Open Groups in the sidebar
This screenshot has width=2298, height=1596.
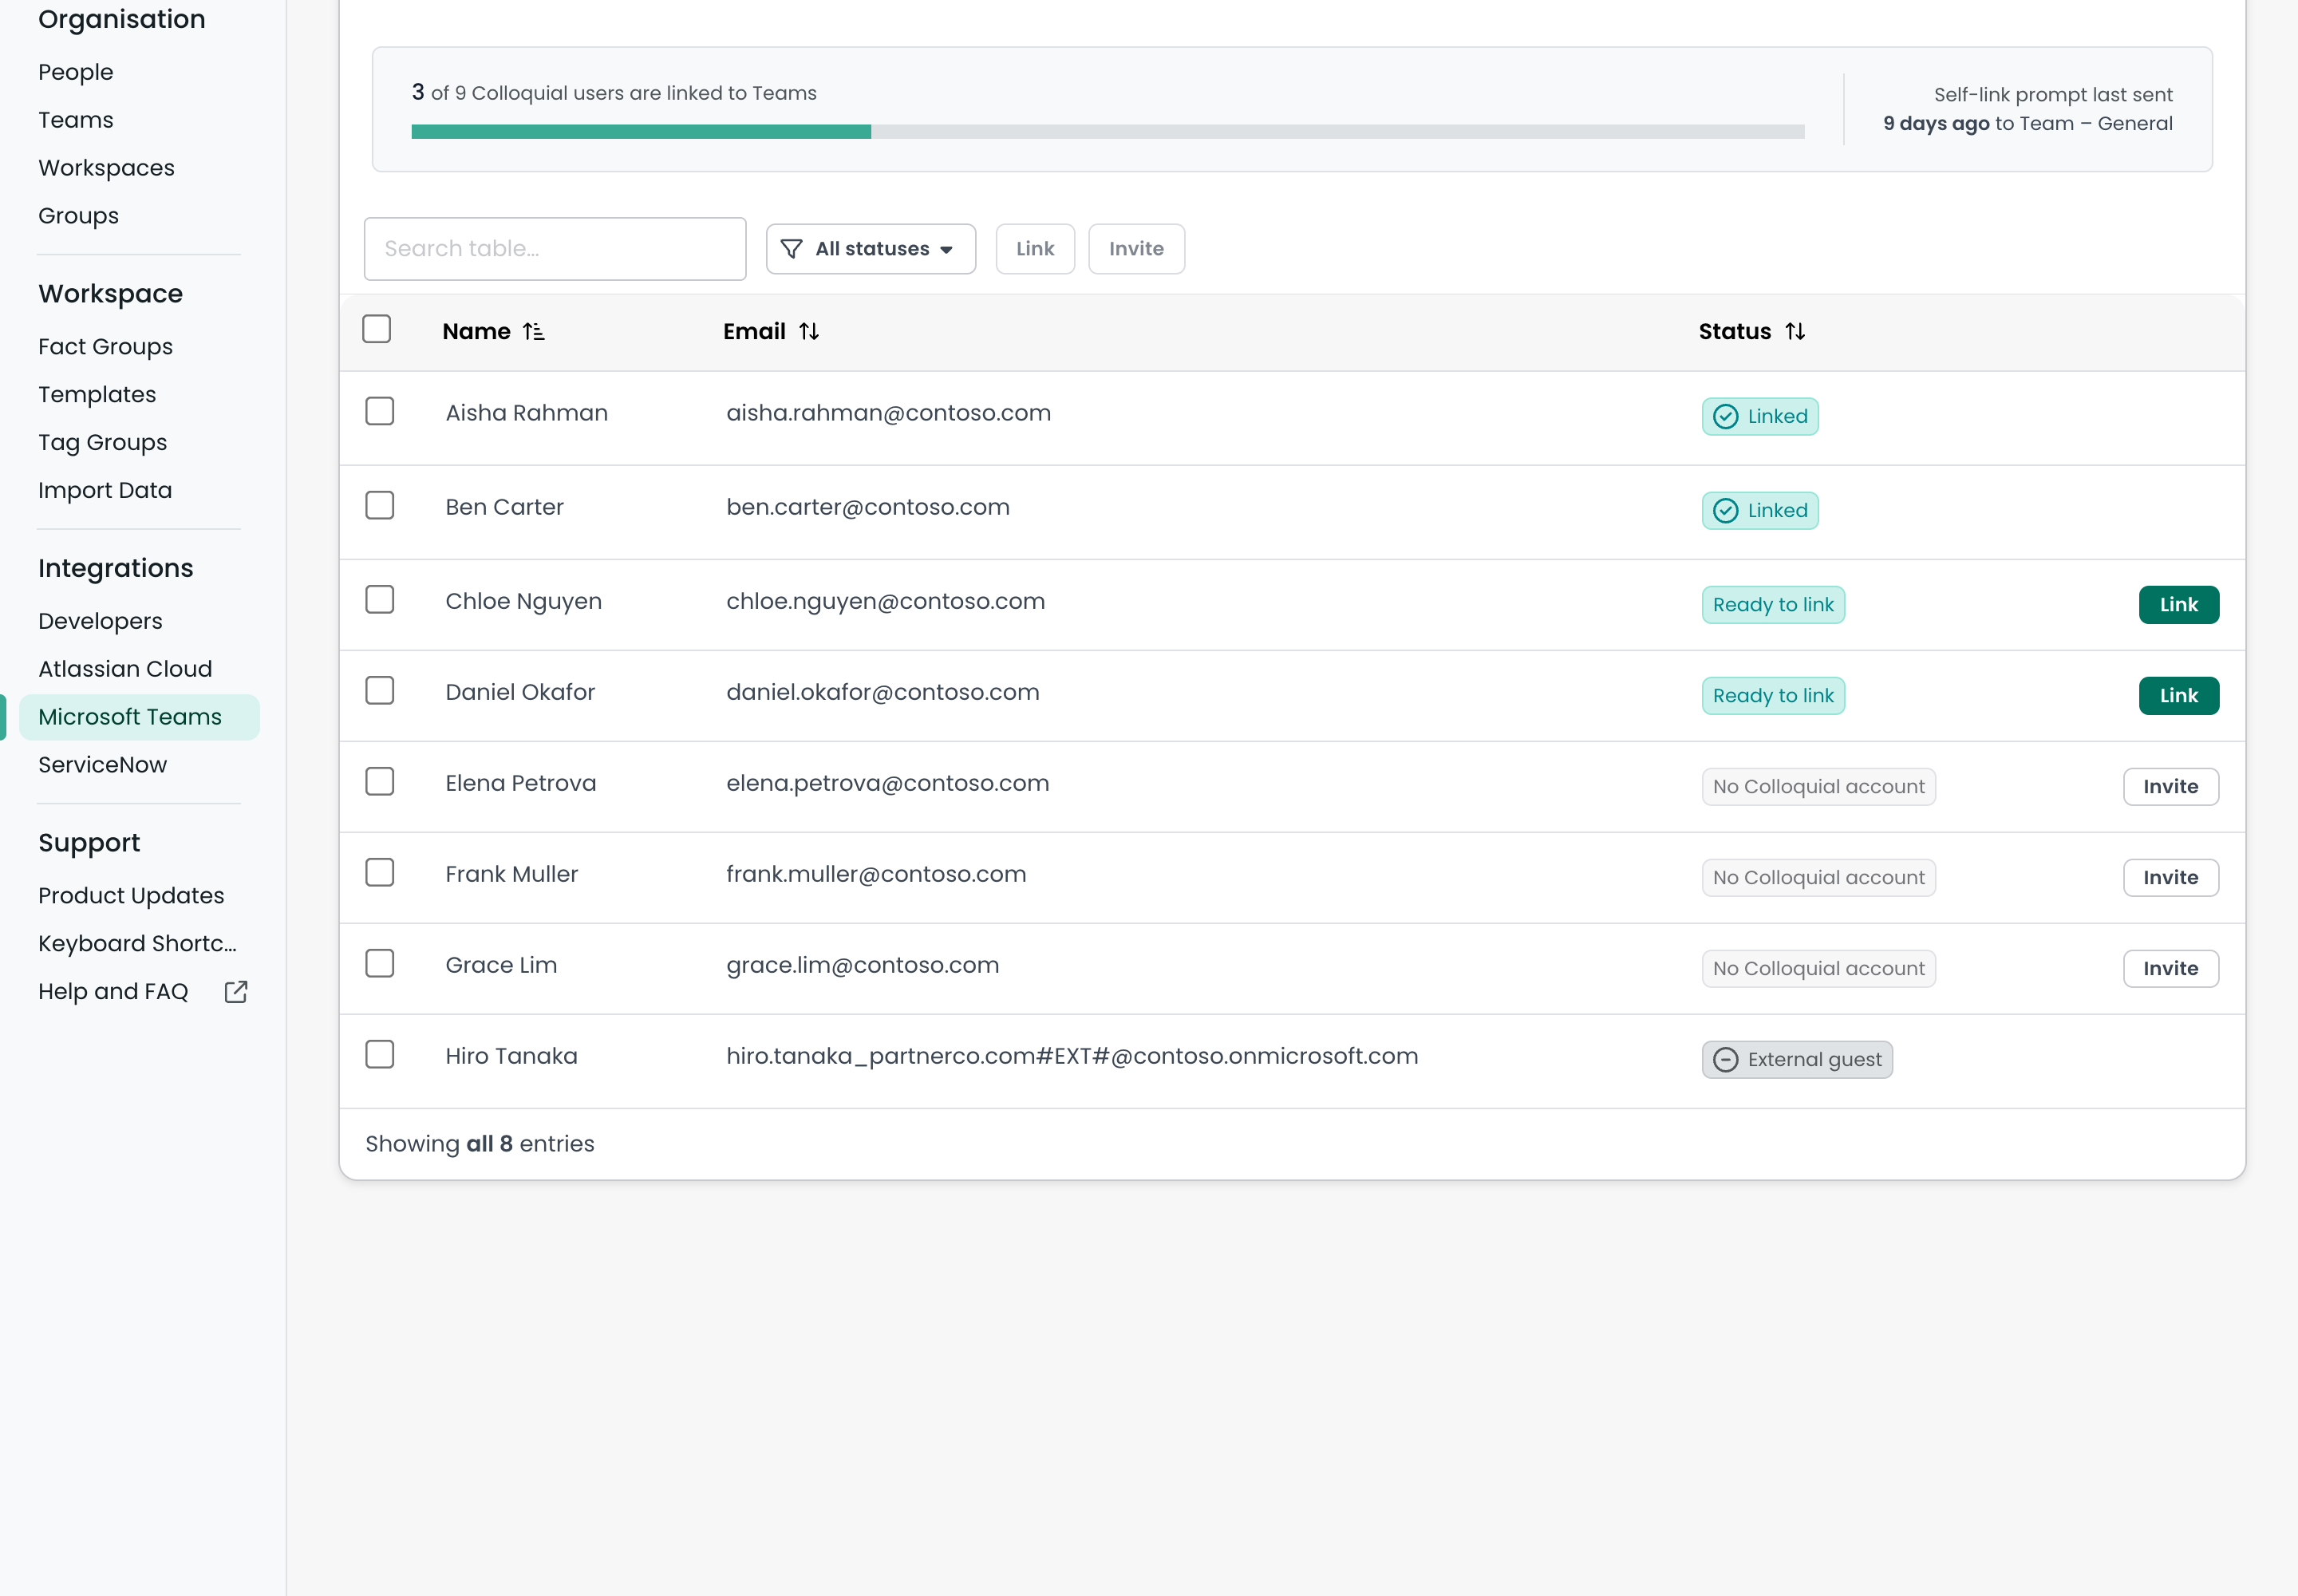(78, 216)
